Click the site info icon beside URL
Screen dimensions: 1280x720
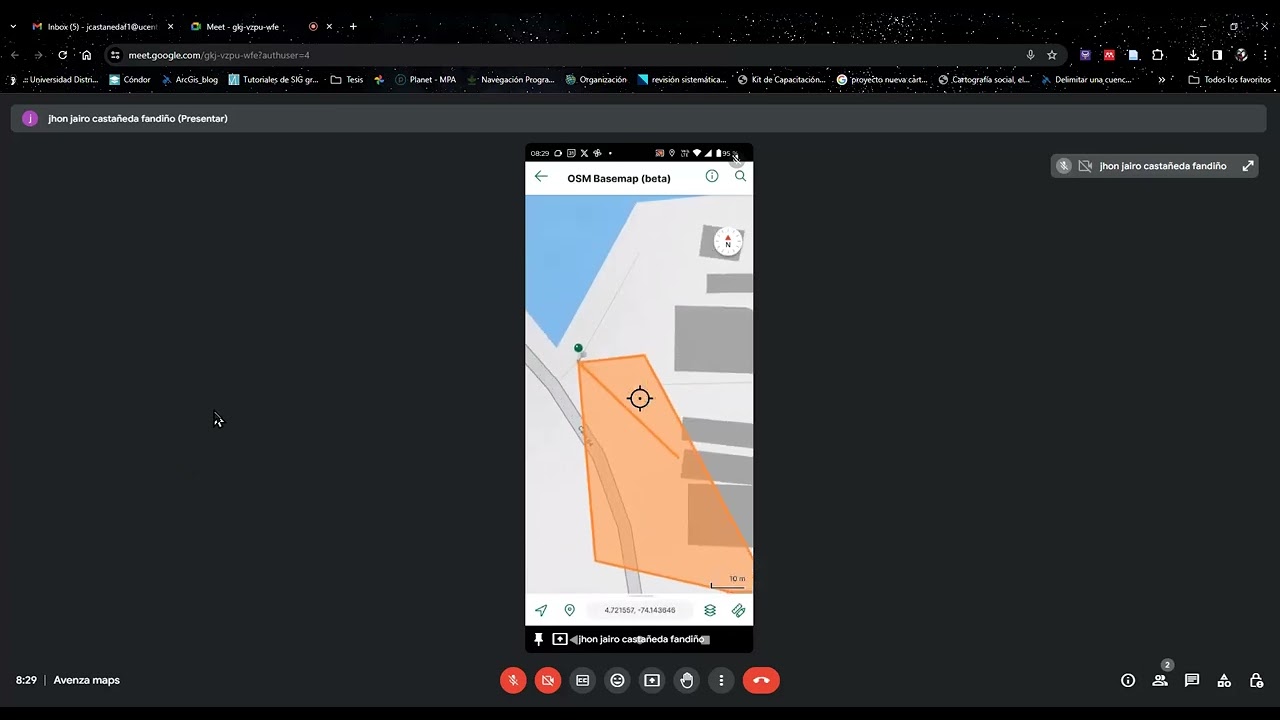115,55
